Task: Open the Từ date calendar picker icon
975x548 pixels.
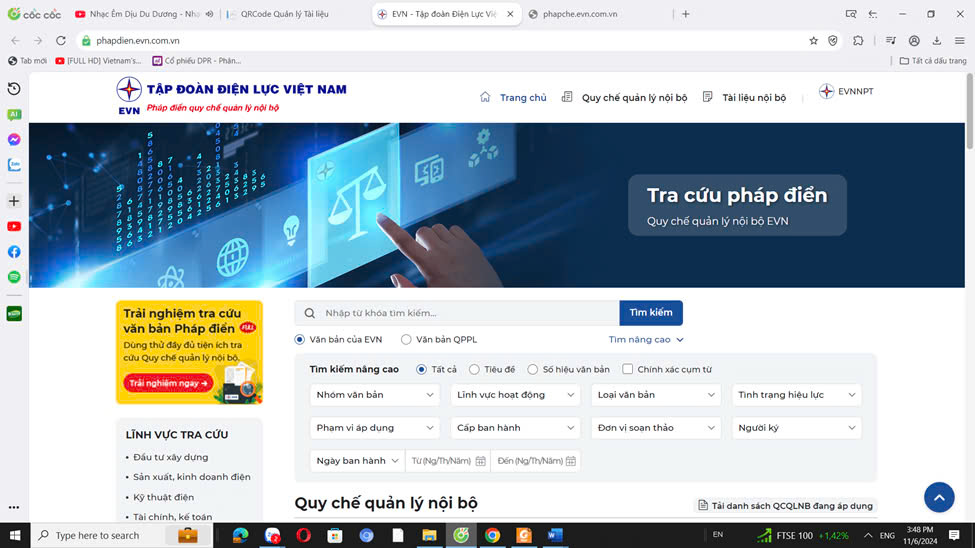Action: [480, 461]
